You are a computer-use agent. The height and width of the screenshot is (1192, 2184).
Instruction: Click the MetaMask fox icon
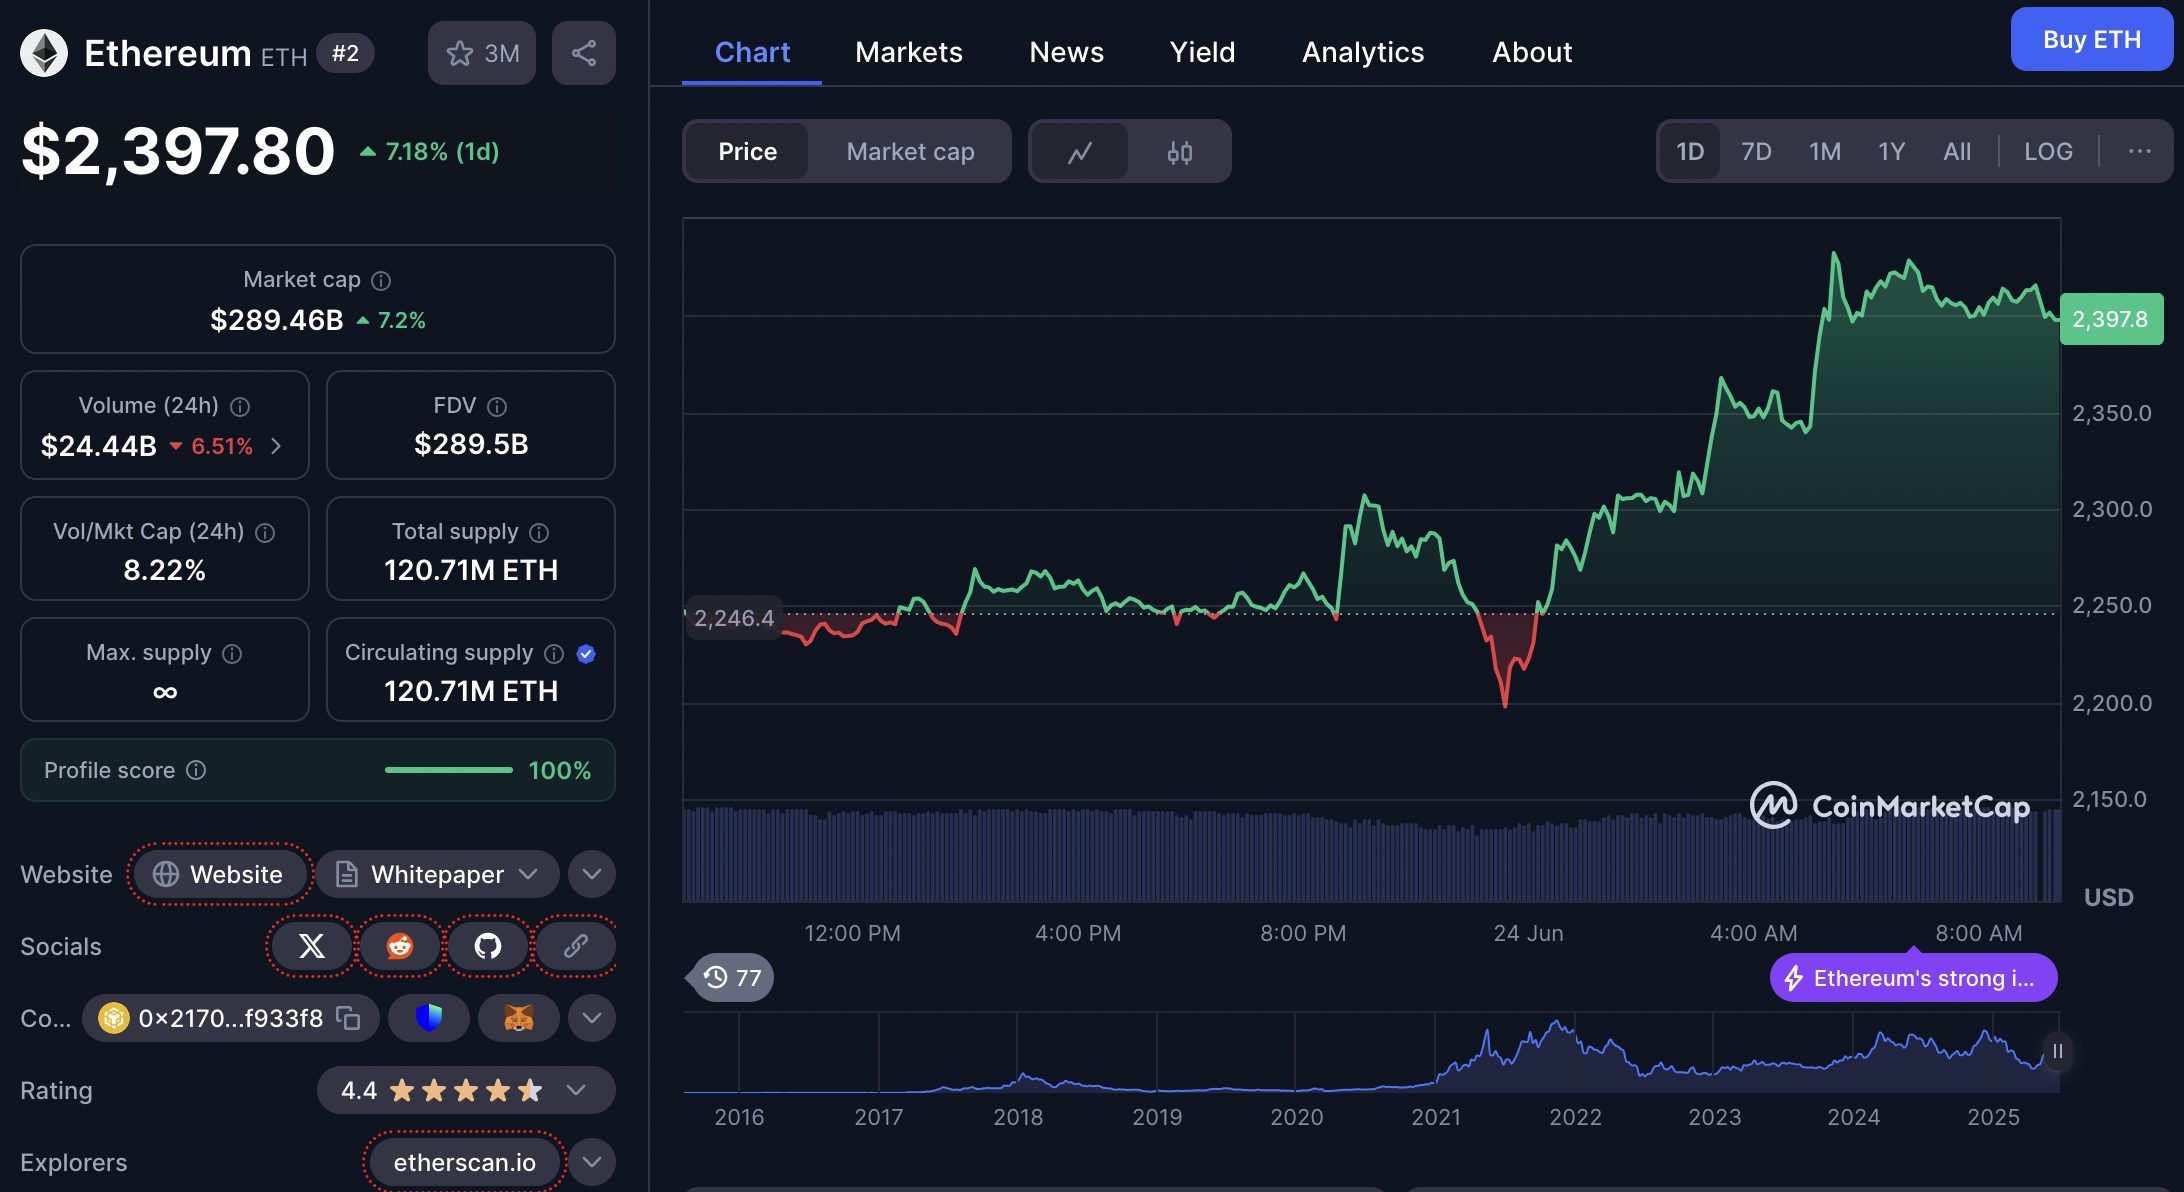(x=519, y=1018)
